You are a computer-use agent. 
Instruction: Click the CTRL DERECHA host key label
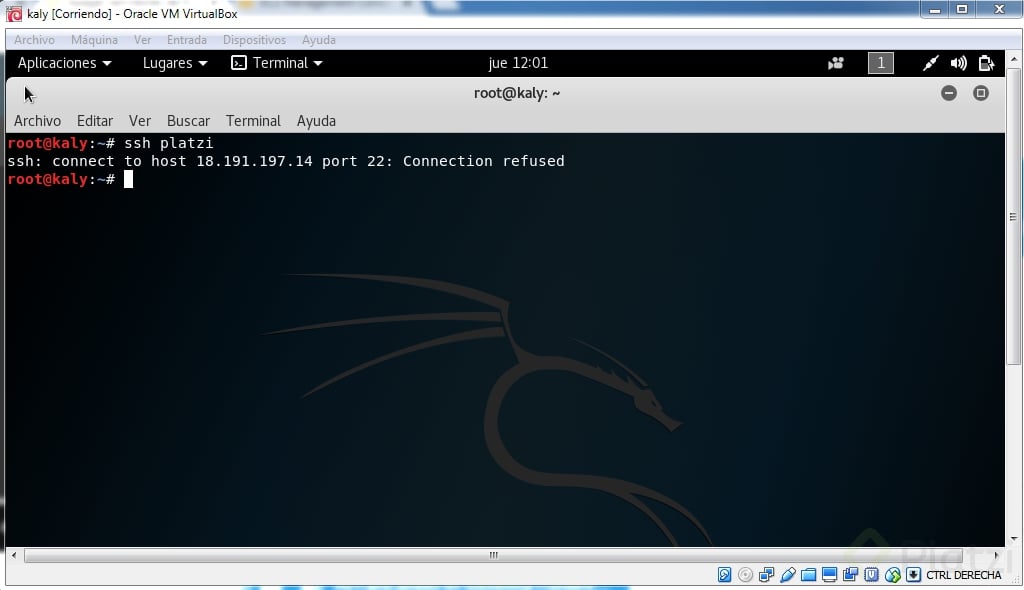963,575
